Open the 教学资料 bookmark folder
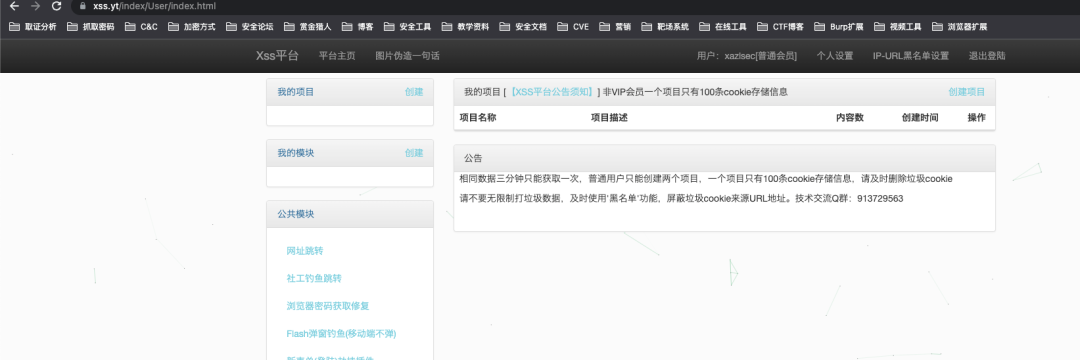The height and width of the screenshot is (360, 1080). point(465,27)
